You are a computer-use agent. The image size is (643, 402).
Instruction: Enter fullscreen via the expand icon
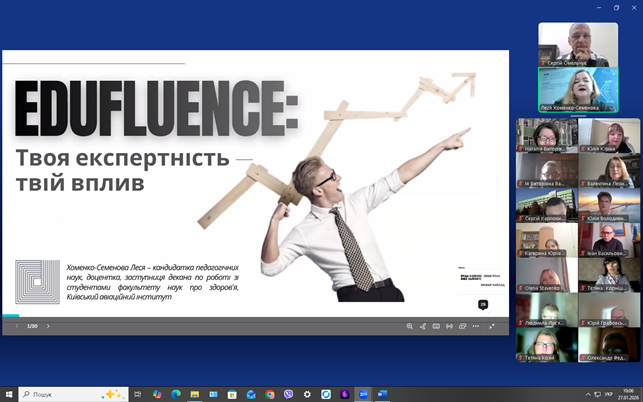click(492, 326)
